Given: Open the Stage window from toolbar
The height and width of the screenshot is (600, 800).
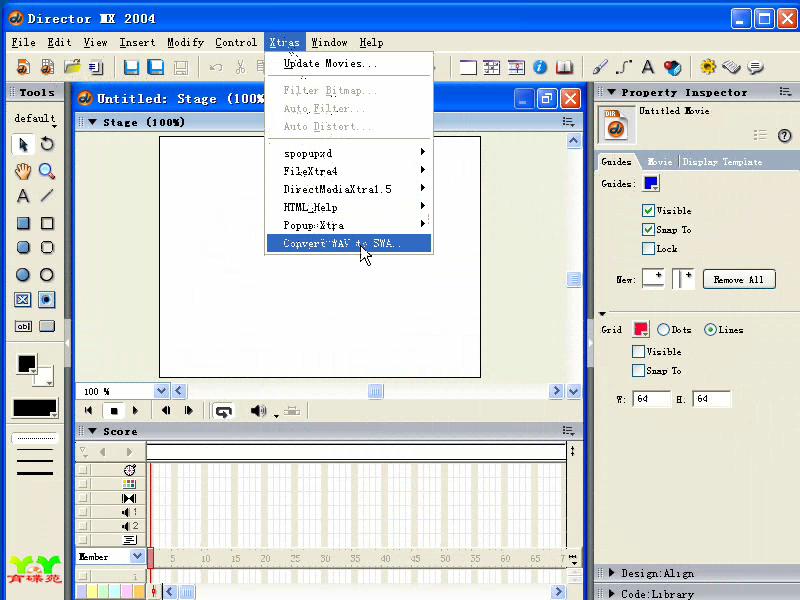Looking at the screenshot, I should pyautogui.click(x=468, y=67).
